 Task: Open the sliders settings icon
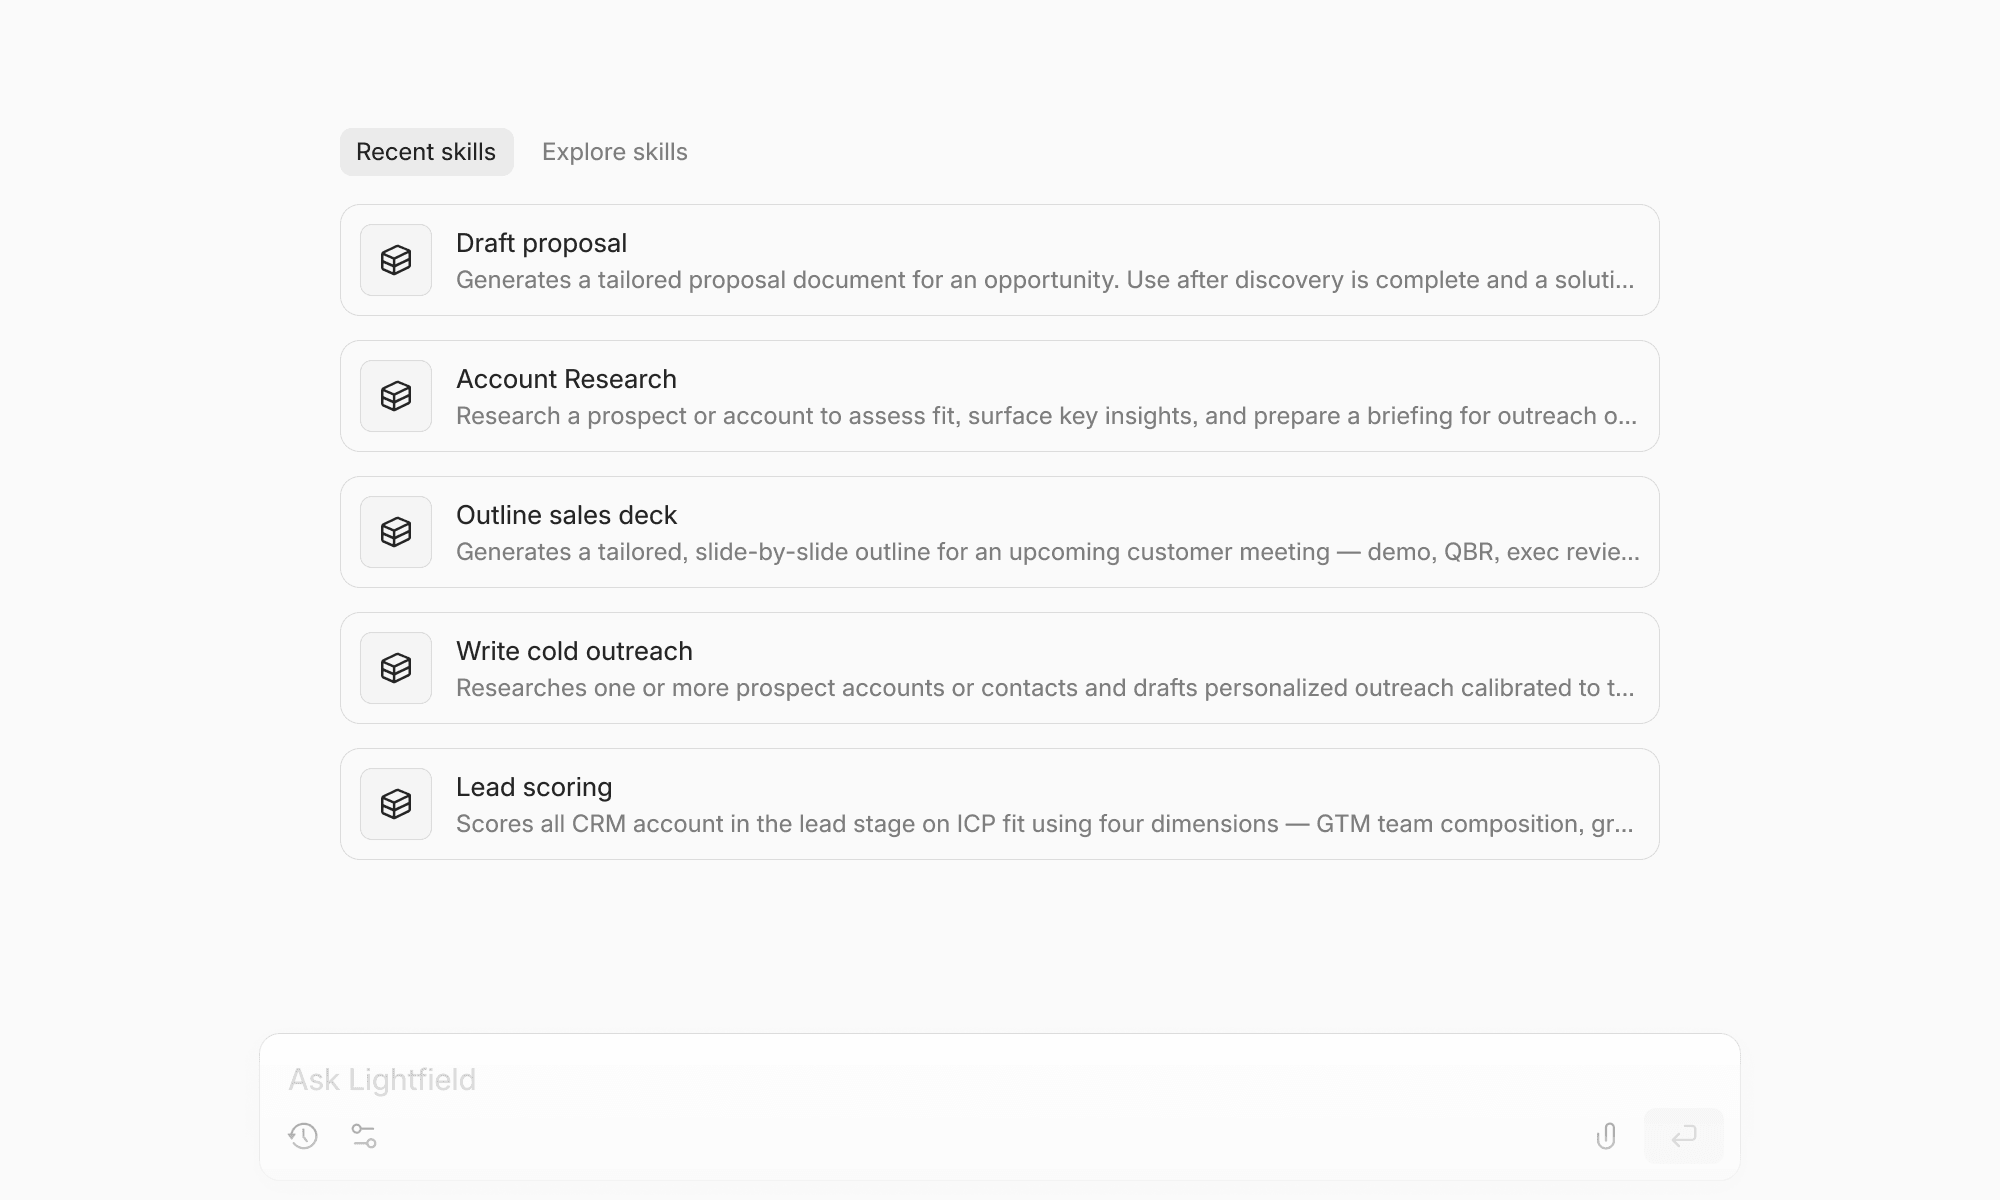coord(364,1136)
